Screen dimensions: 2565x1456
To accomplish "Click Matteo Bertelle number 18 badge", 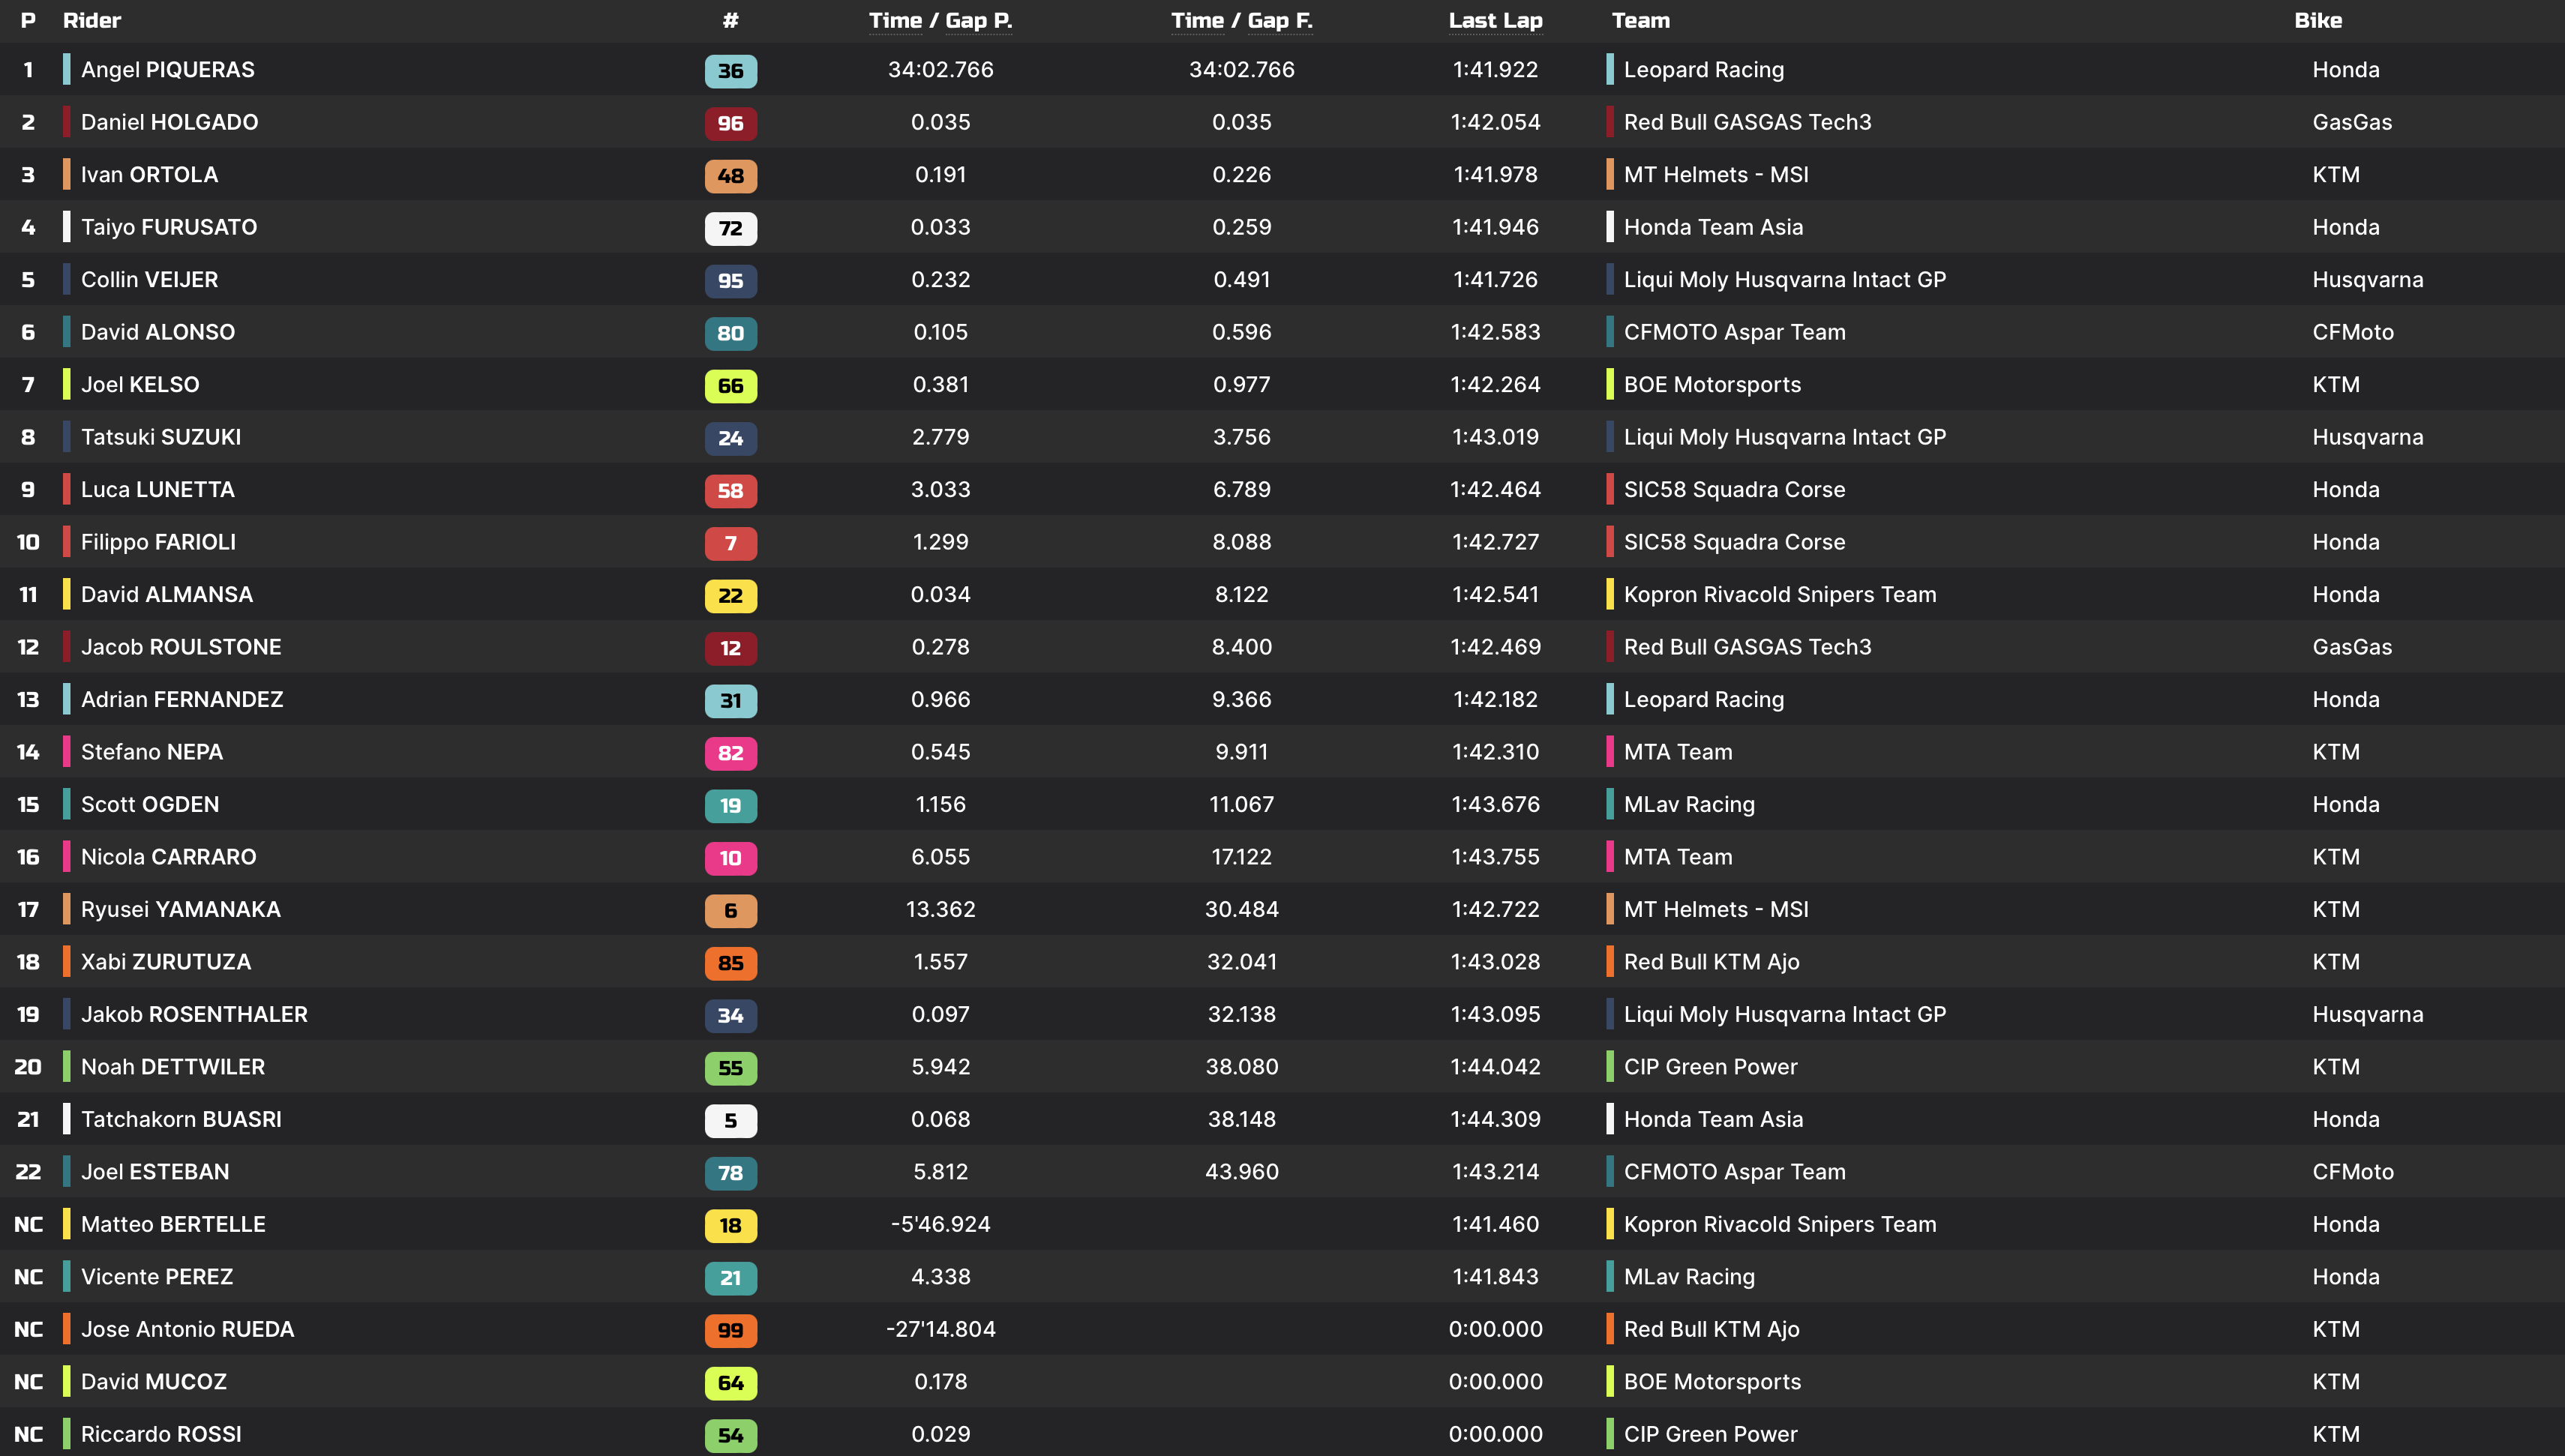I will pos(730,1225).
